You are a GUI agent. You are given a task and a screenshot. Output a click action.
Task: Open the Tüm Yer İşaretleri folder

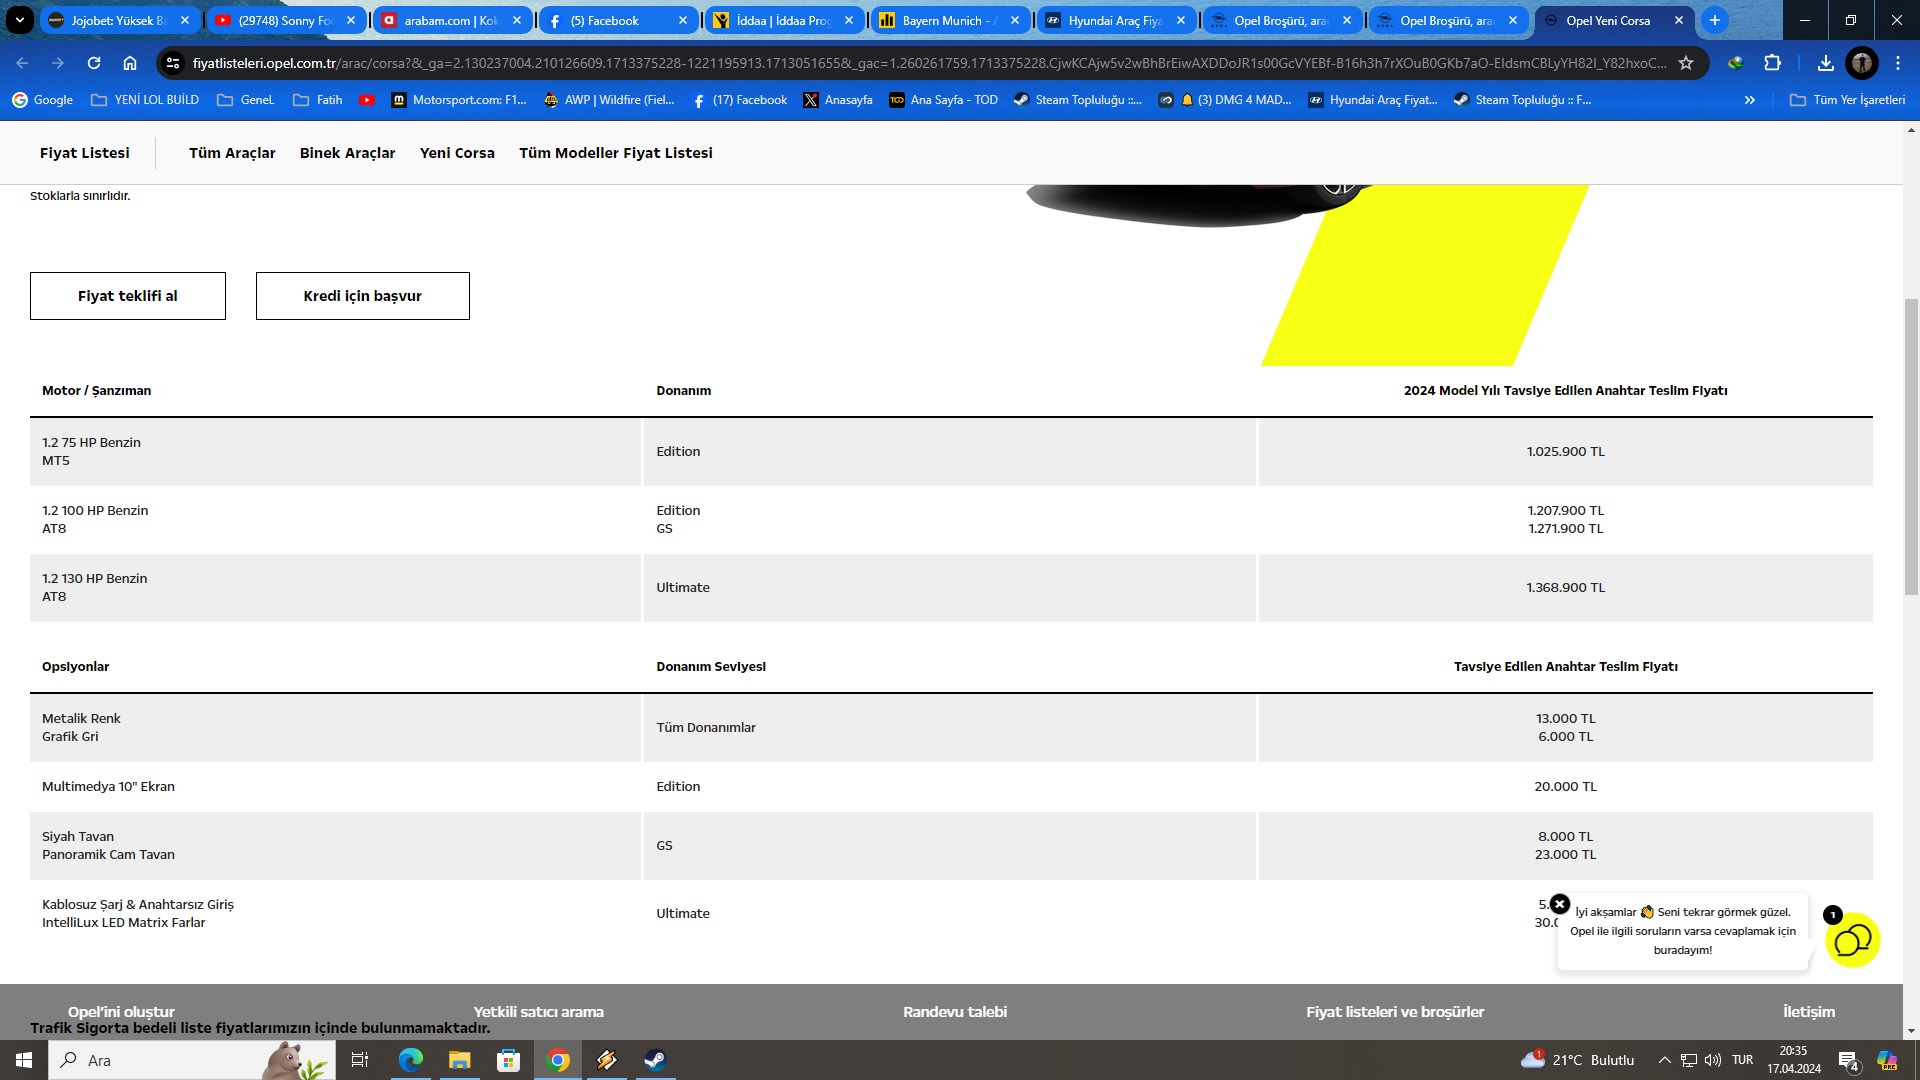tap(1847, 100)
